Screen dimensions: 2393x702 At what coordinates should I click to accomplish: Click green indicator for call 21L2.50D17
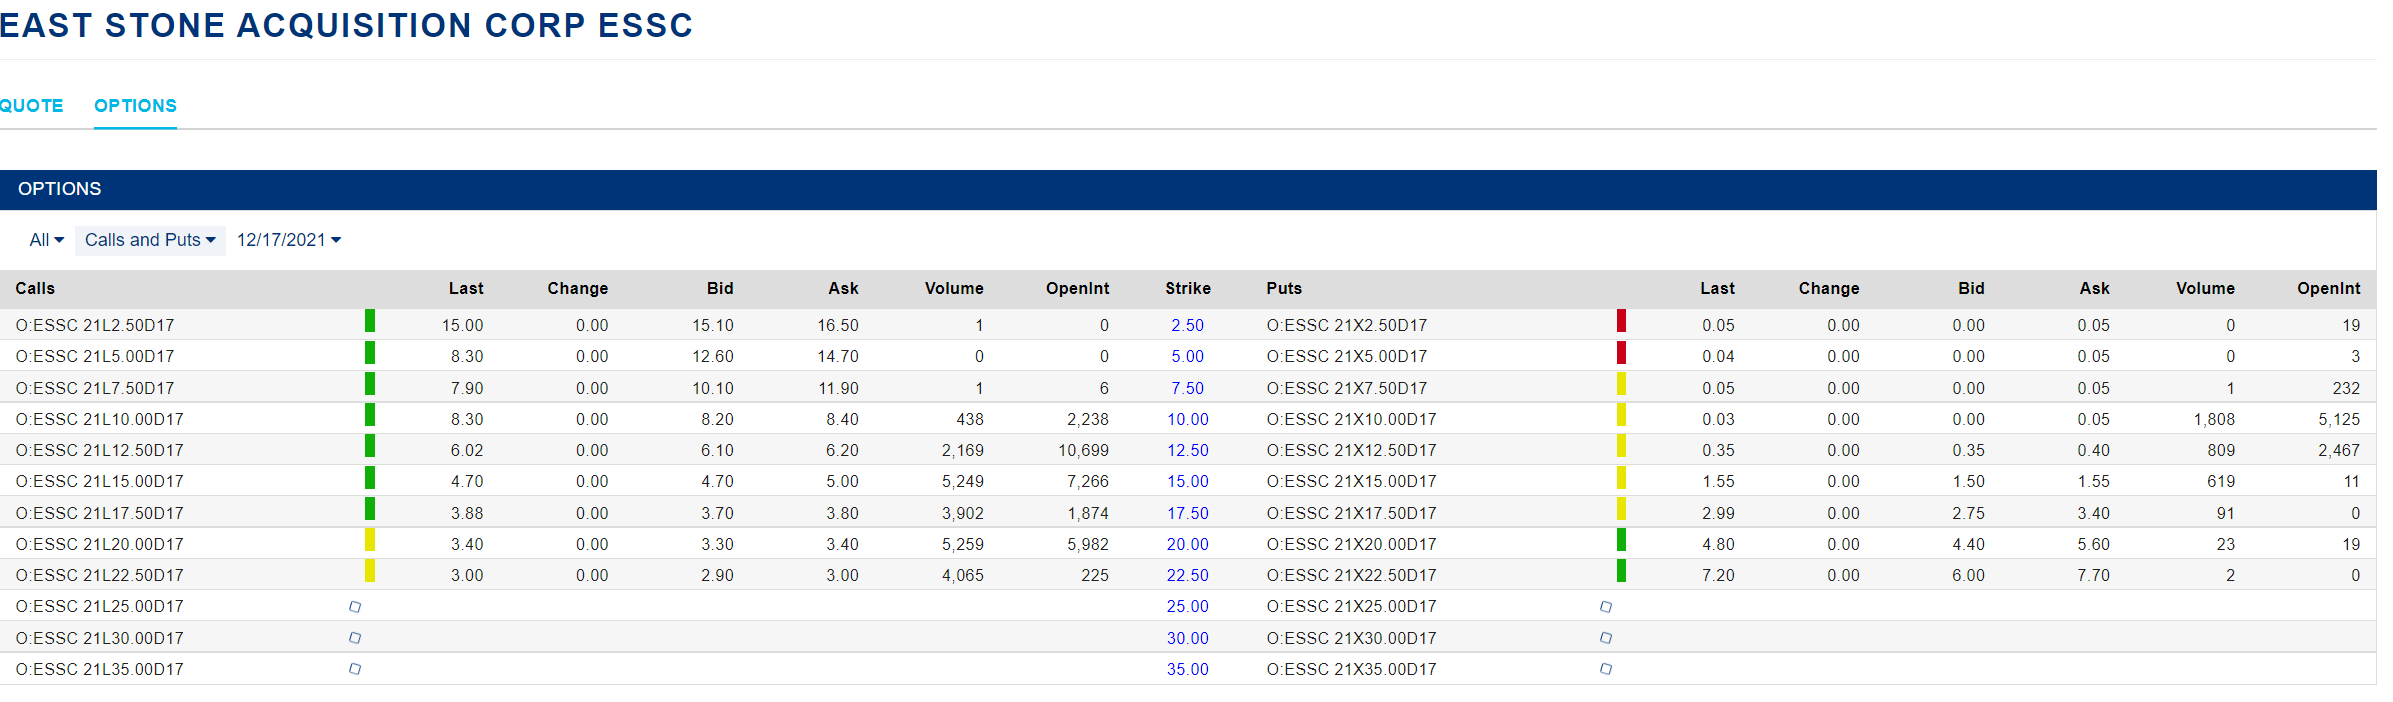(370, 320)
